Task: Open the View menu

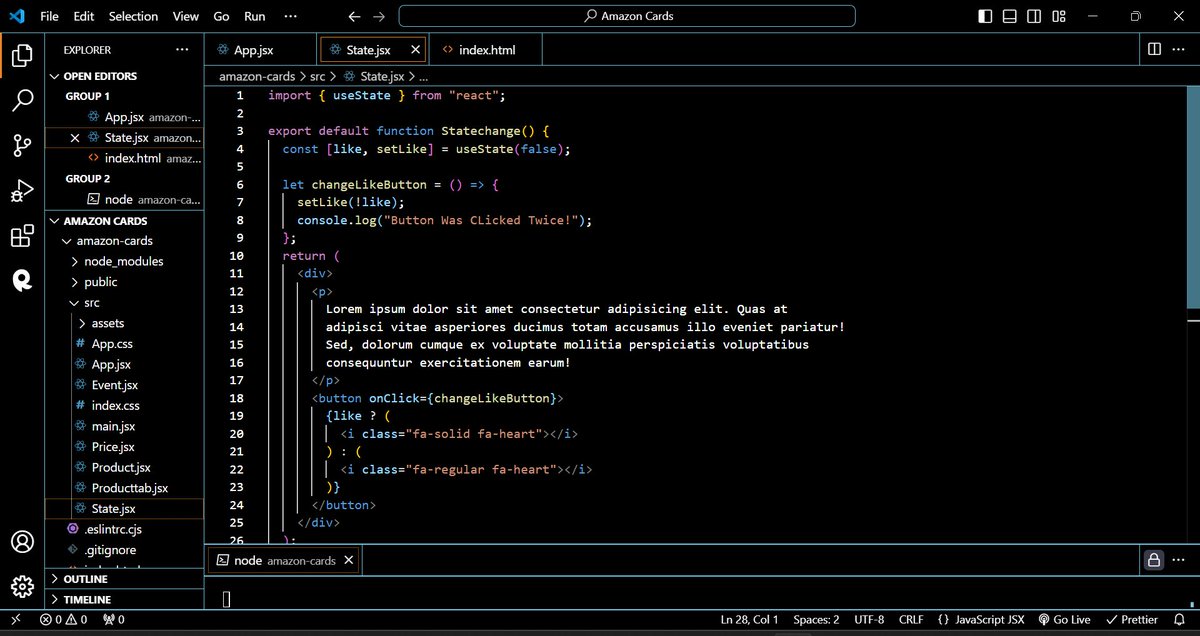Action: 186,16
